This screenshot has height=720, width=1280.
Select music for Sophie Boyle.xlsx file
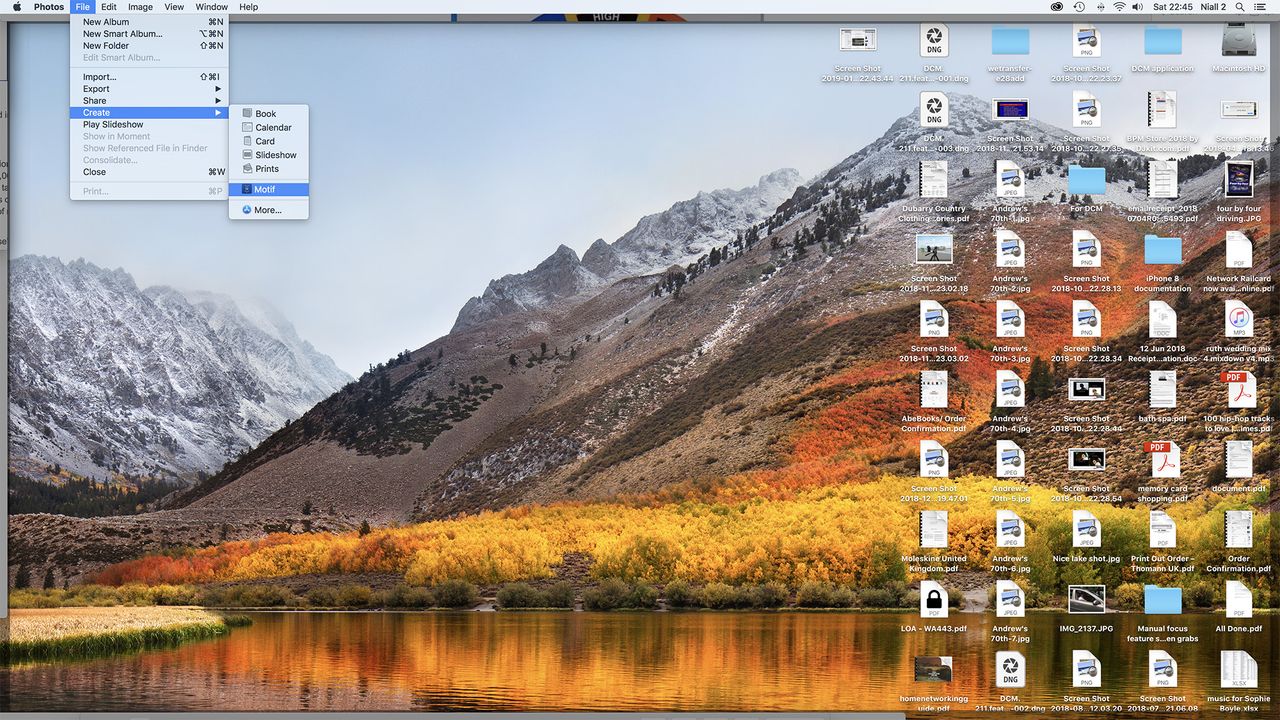[x=1238, y=669]
